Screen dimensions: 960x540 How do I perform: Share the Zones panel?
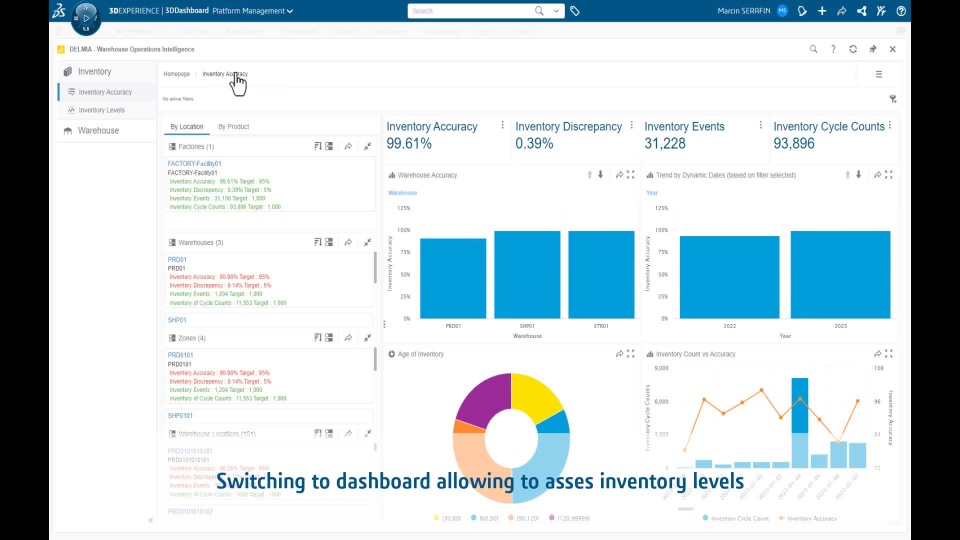click(348, 338)
